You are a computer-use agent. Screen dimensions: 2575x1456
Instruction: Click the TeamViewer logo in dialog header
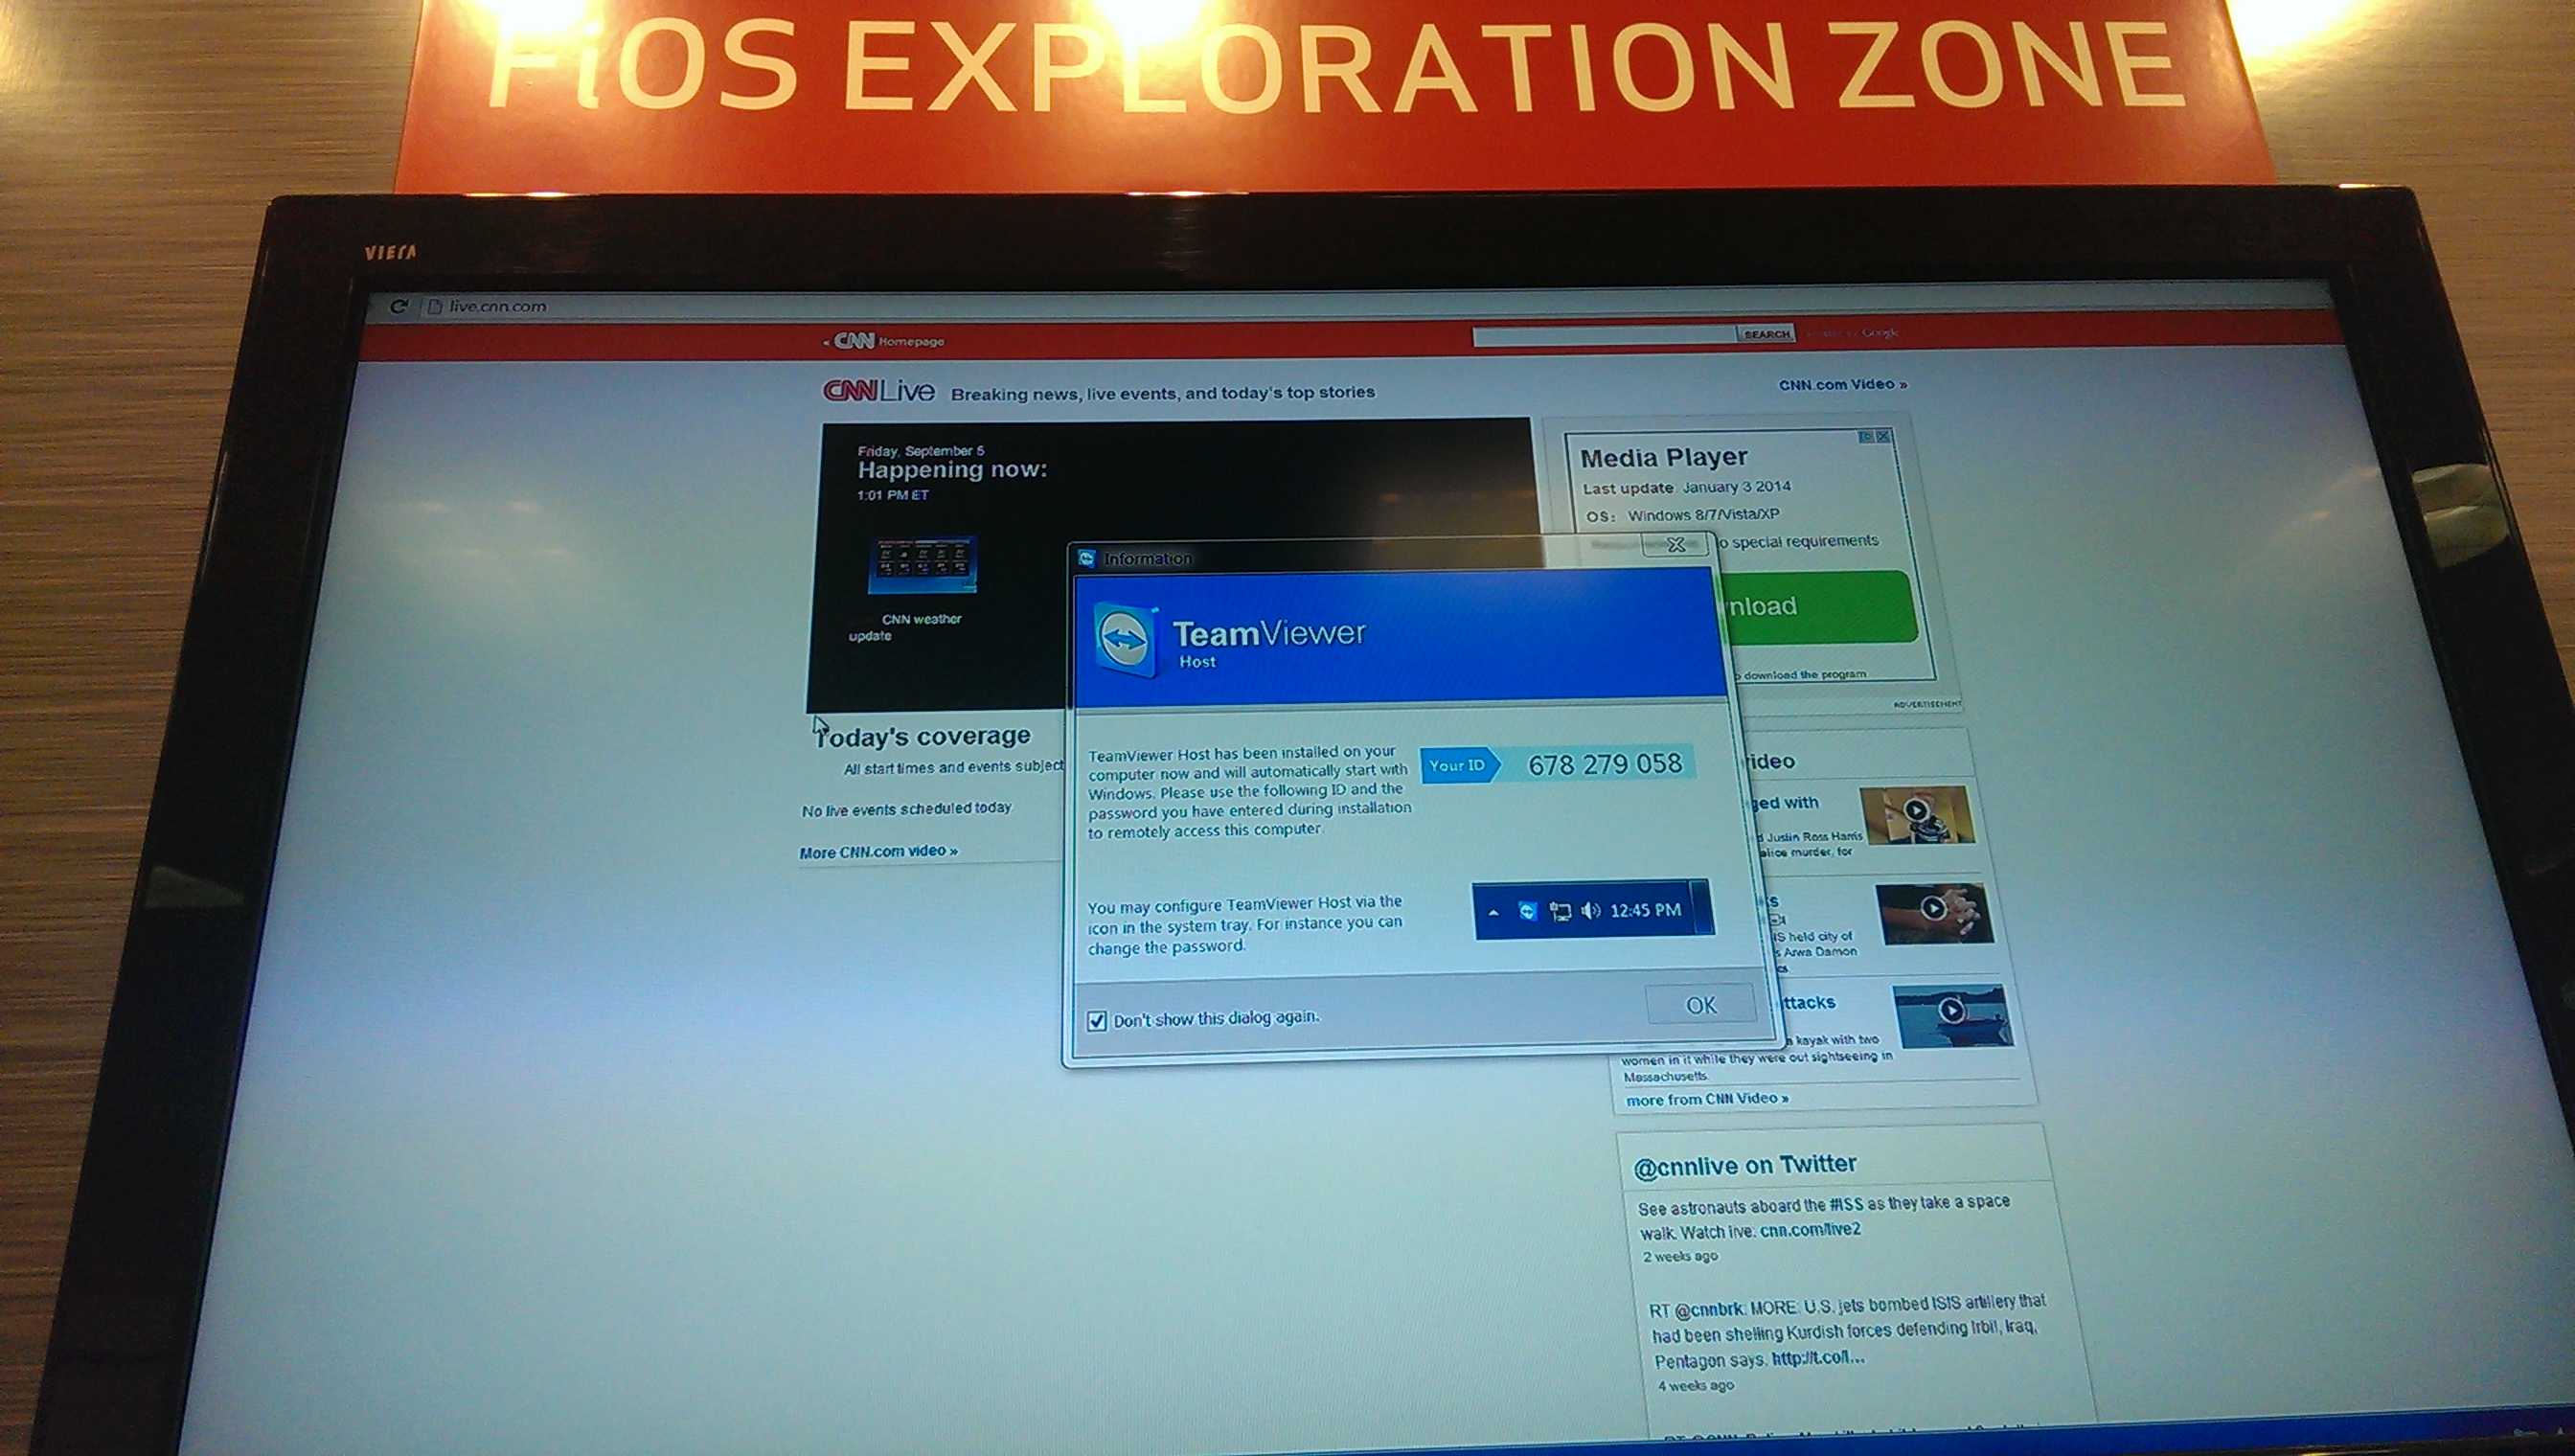1126,639
